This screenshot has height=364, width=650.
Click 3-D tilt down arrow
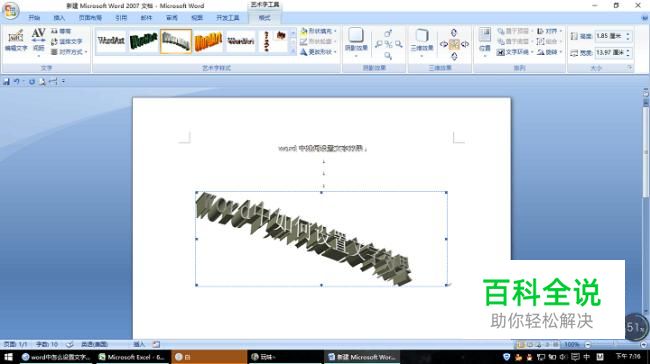click(x=454, y=56)
